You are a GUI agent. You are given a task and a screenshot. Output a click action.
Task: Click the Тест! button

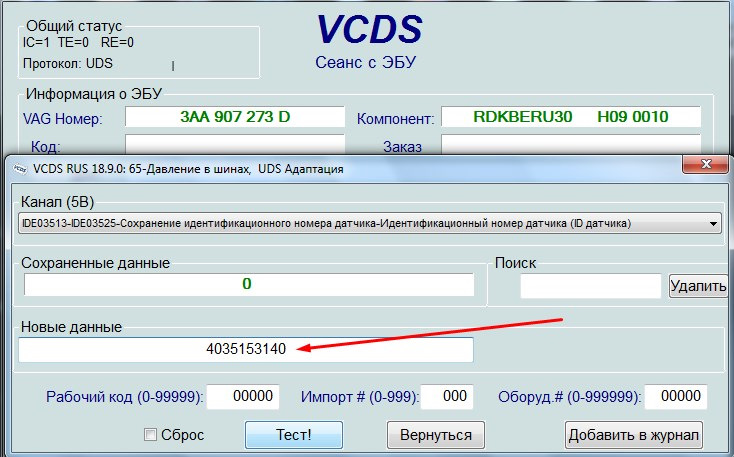point(294,435)
